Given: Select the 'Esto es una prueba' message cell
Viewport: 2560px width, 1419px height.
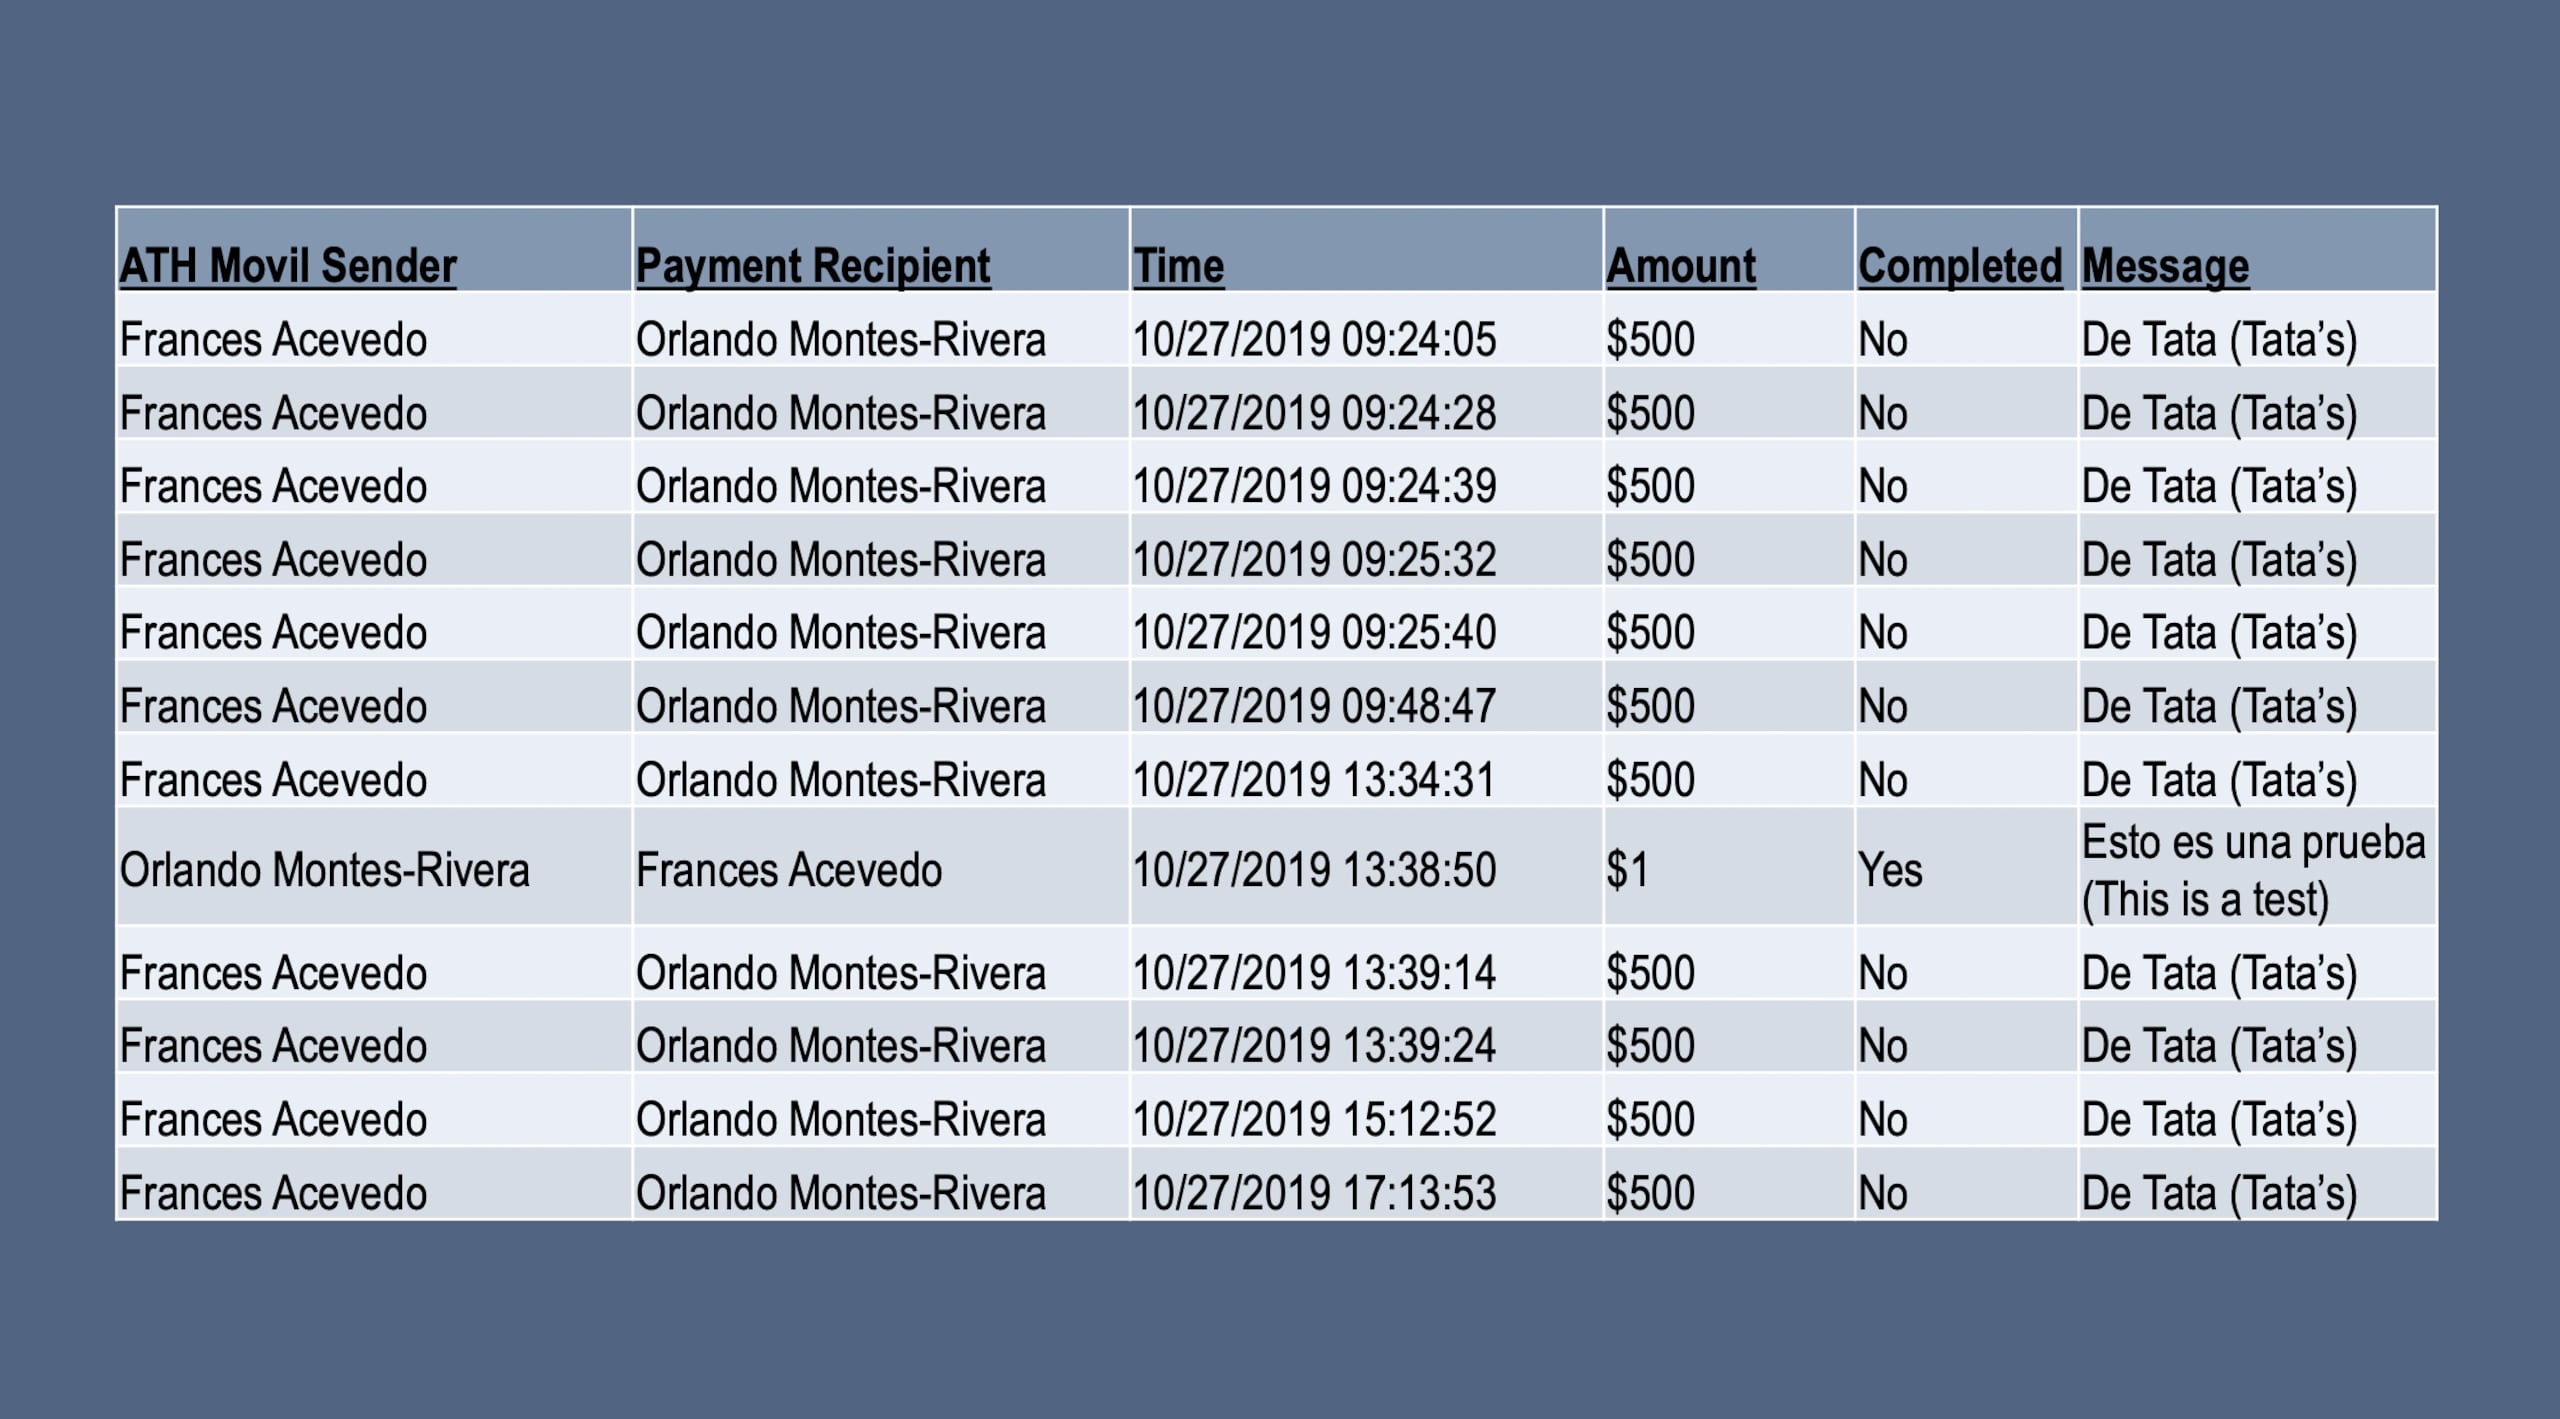Looking at the screenshot, I should [2253, 870].
